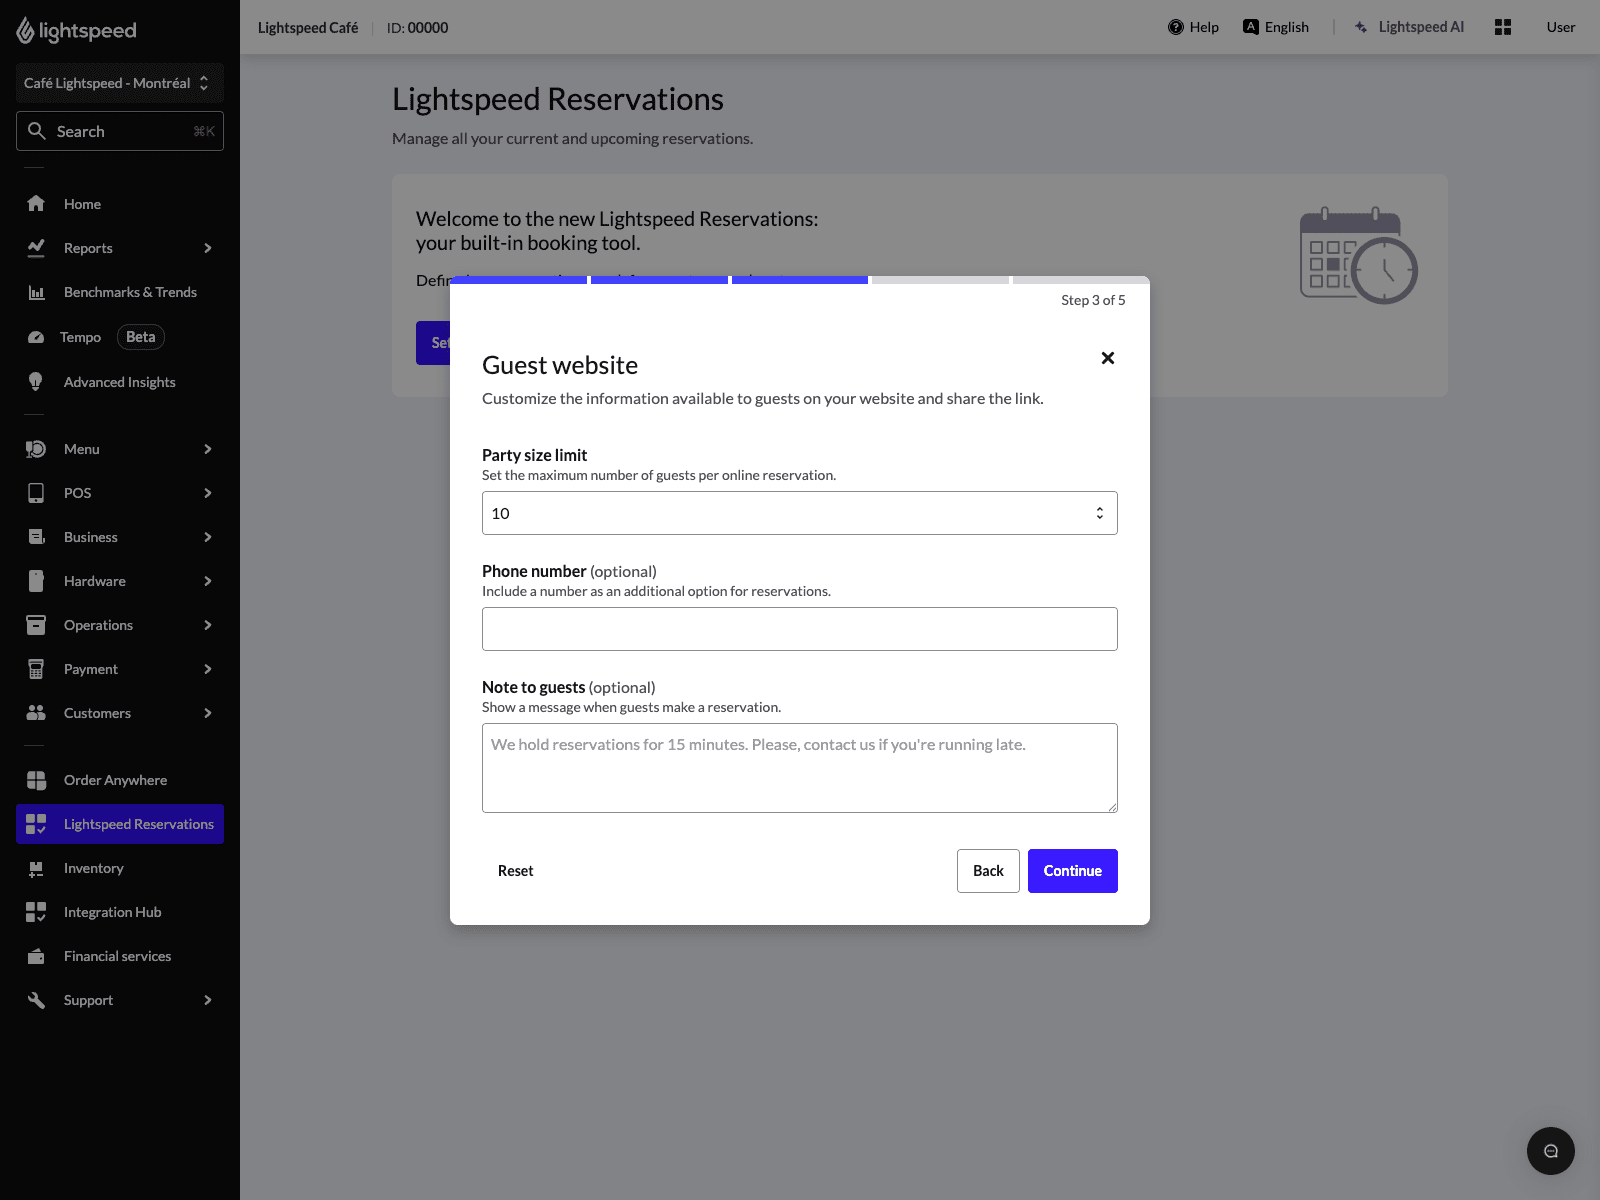1600x1200 pixels.
Task: Click the Lightspeed logo
Action: (x=75, y=30)
